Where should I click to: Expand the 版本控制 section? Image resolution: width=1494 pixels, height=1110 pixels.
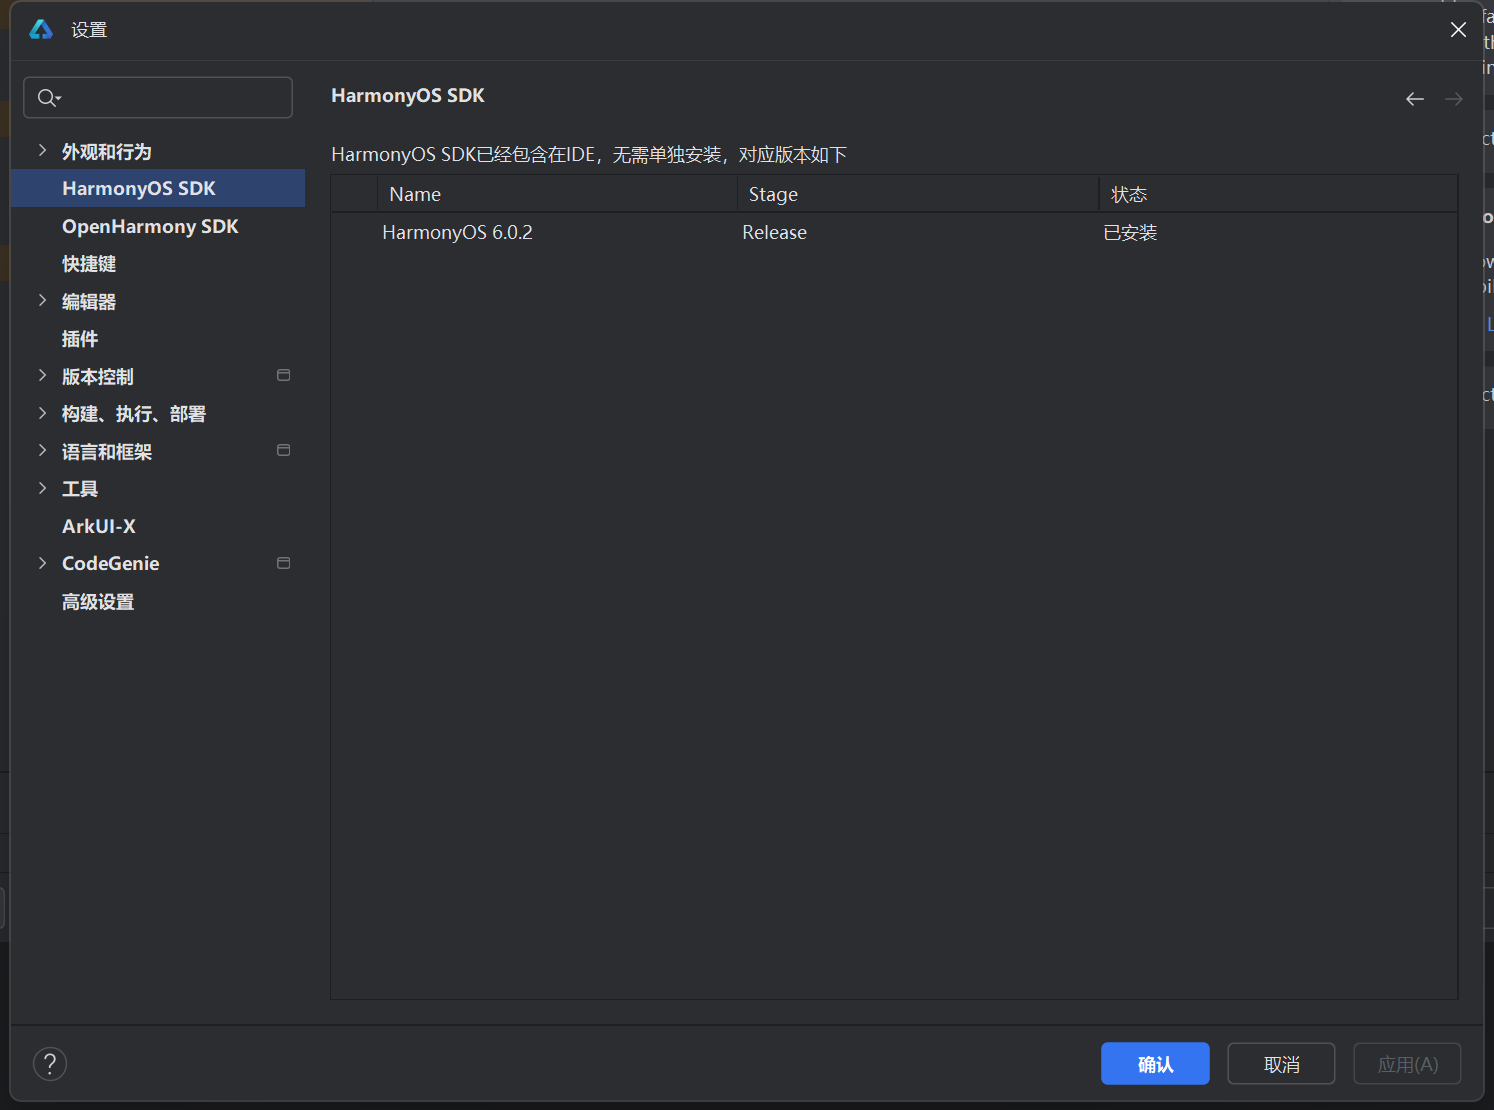[x=42, y=376]
